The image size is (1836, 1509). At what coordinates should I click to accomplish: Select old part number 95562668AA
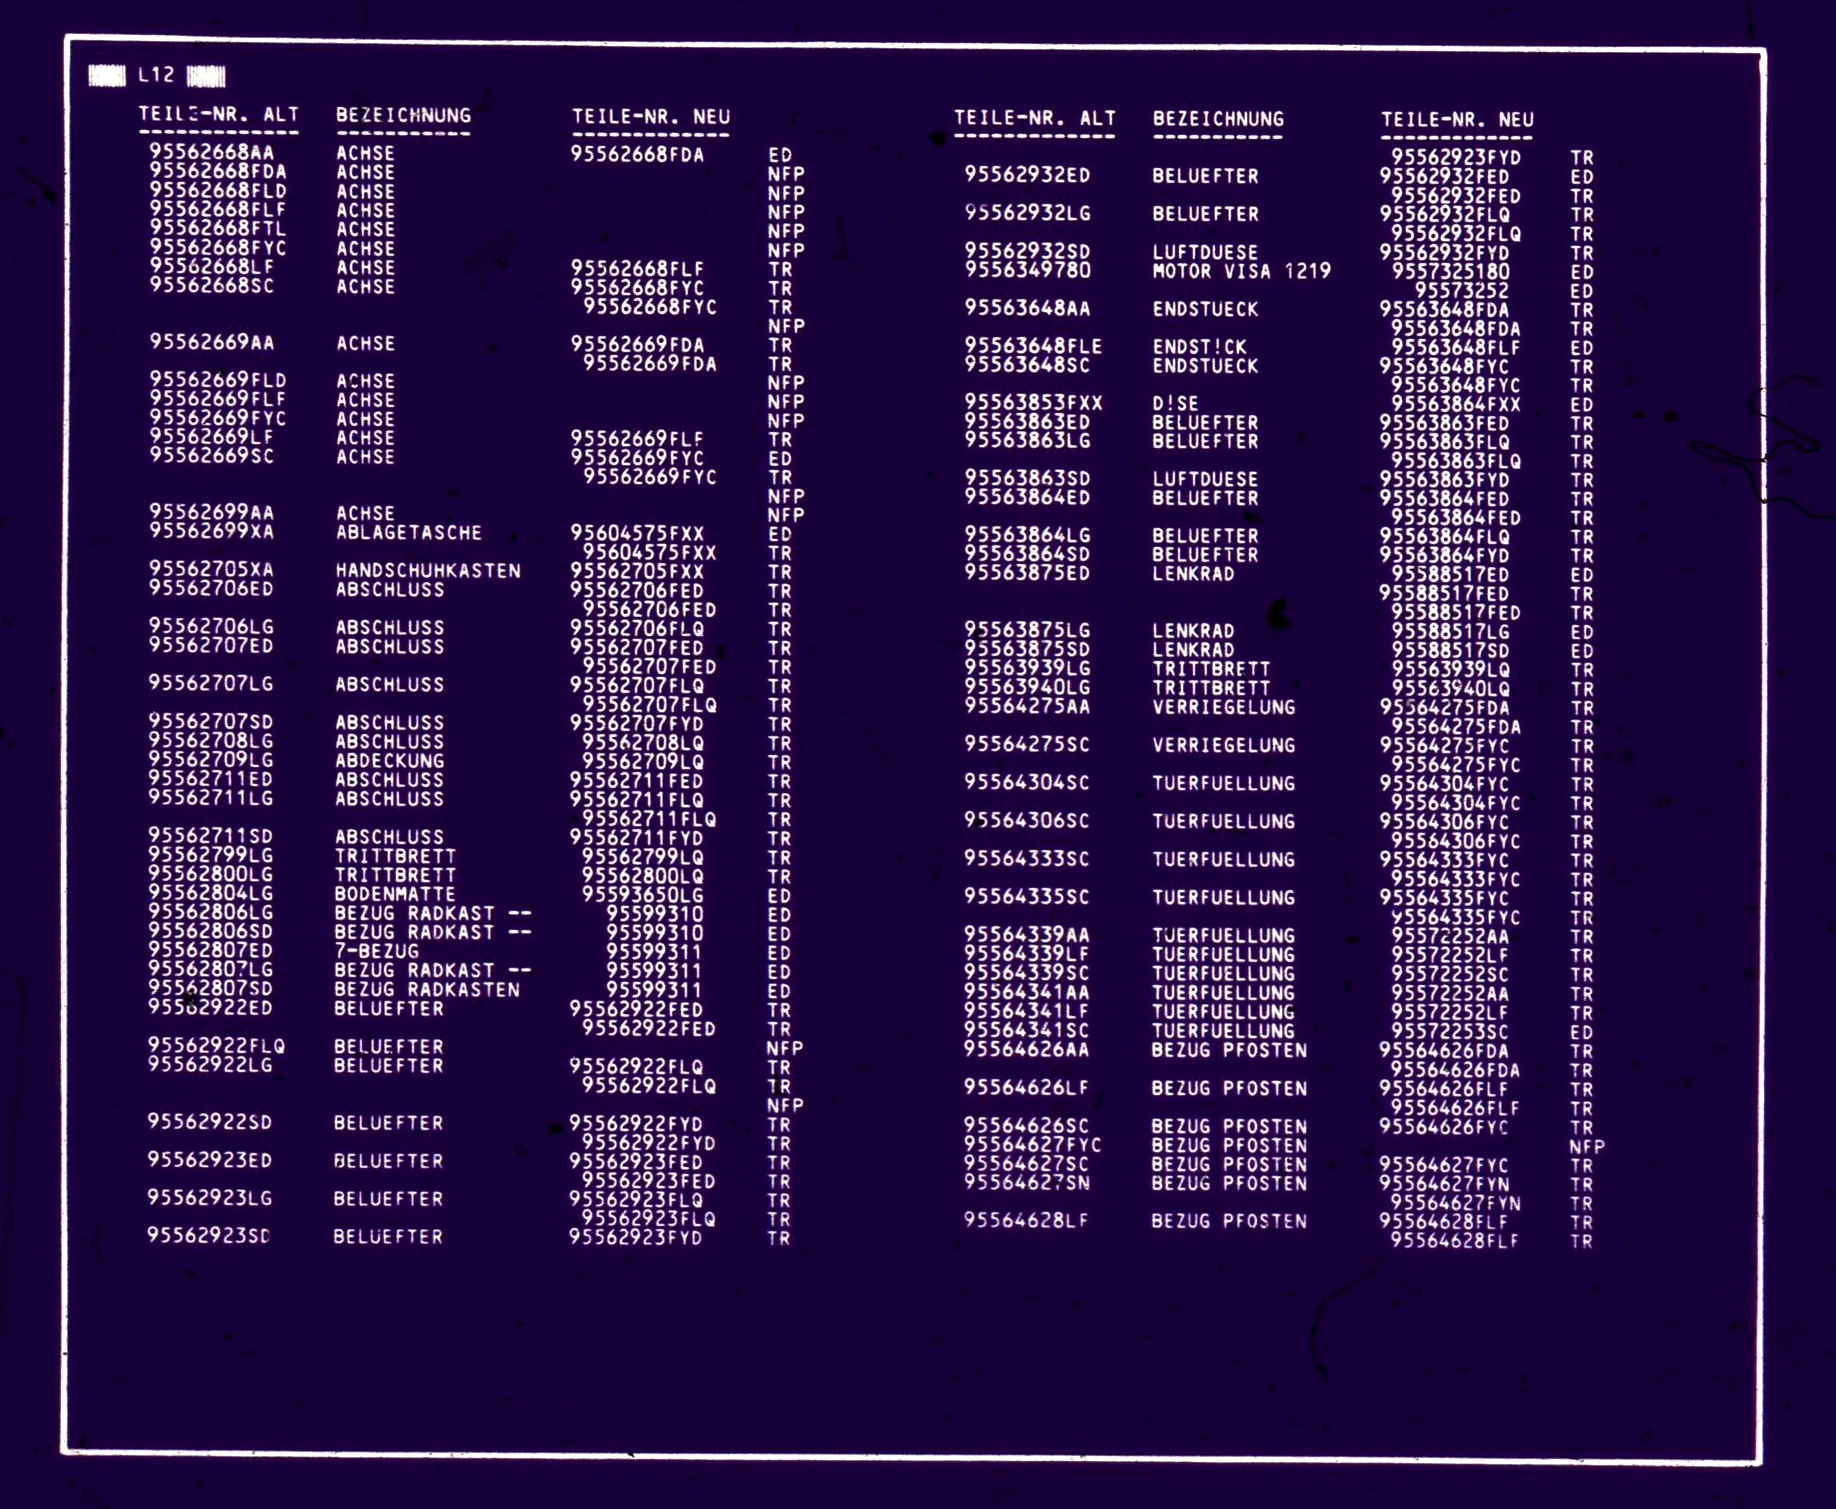pyautogui.click(x=211, y=153)
